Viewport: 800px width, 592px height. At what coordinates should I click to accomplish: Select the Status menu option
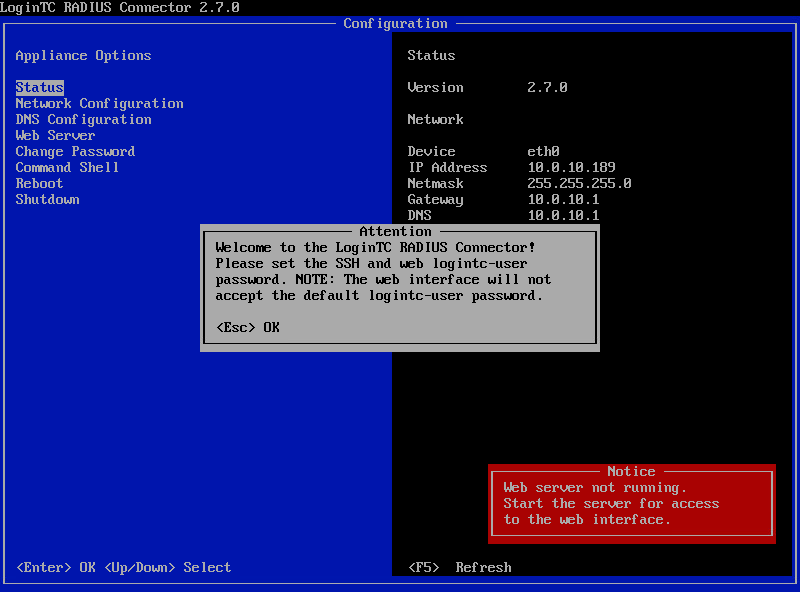click(x=39, y=87)
